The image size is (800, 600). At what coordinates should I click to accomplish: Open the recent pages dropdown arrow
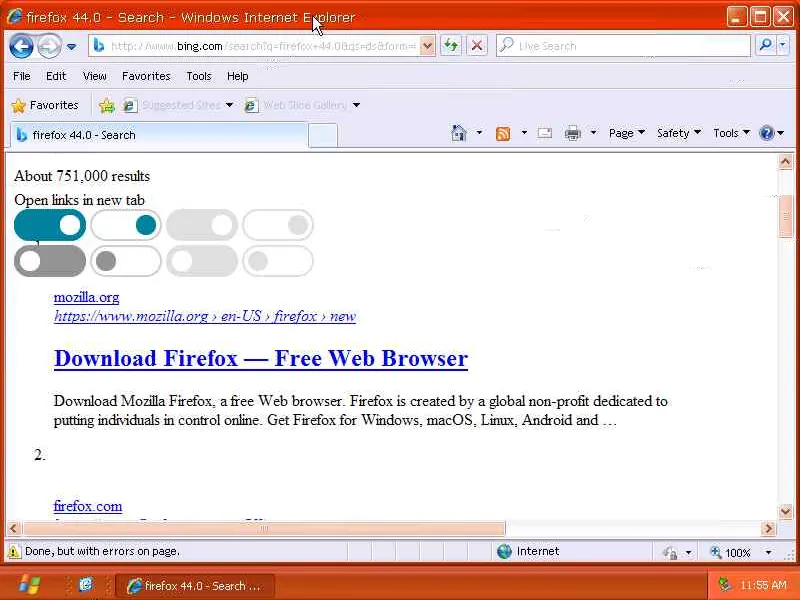(x=71, y=46)
